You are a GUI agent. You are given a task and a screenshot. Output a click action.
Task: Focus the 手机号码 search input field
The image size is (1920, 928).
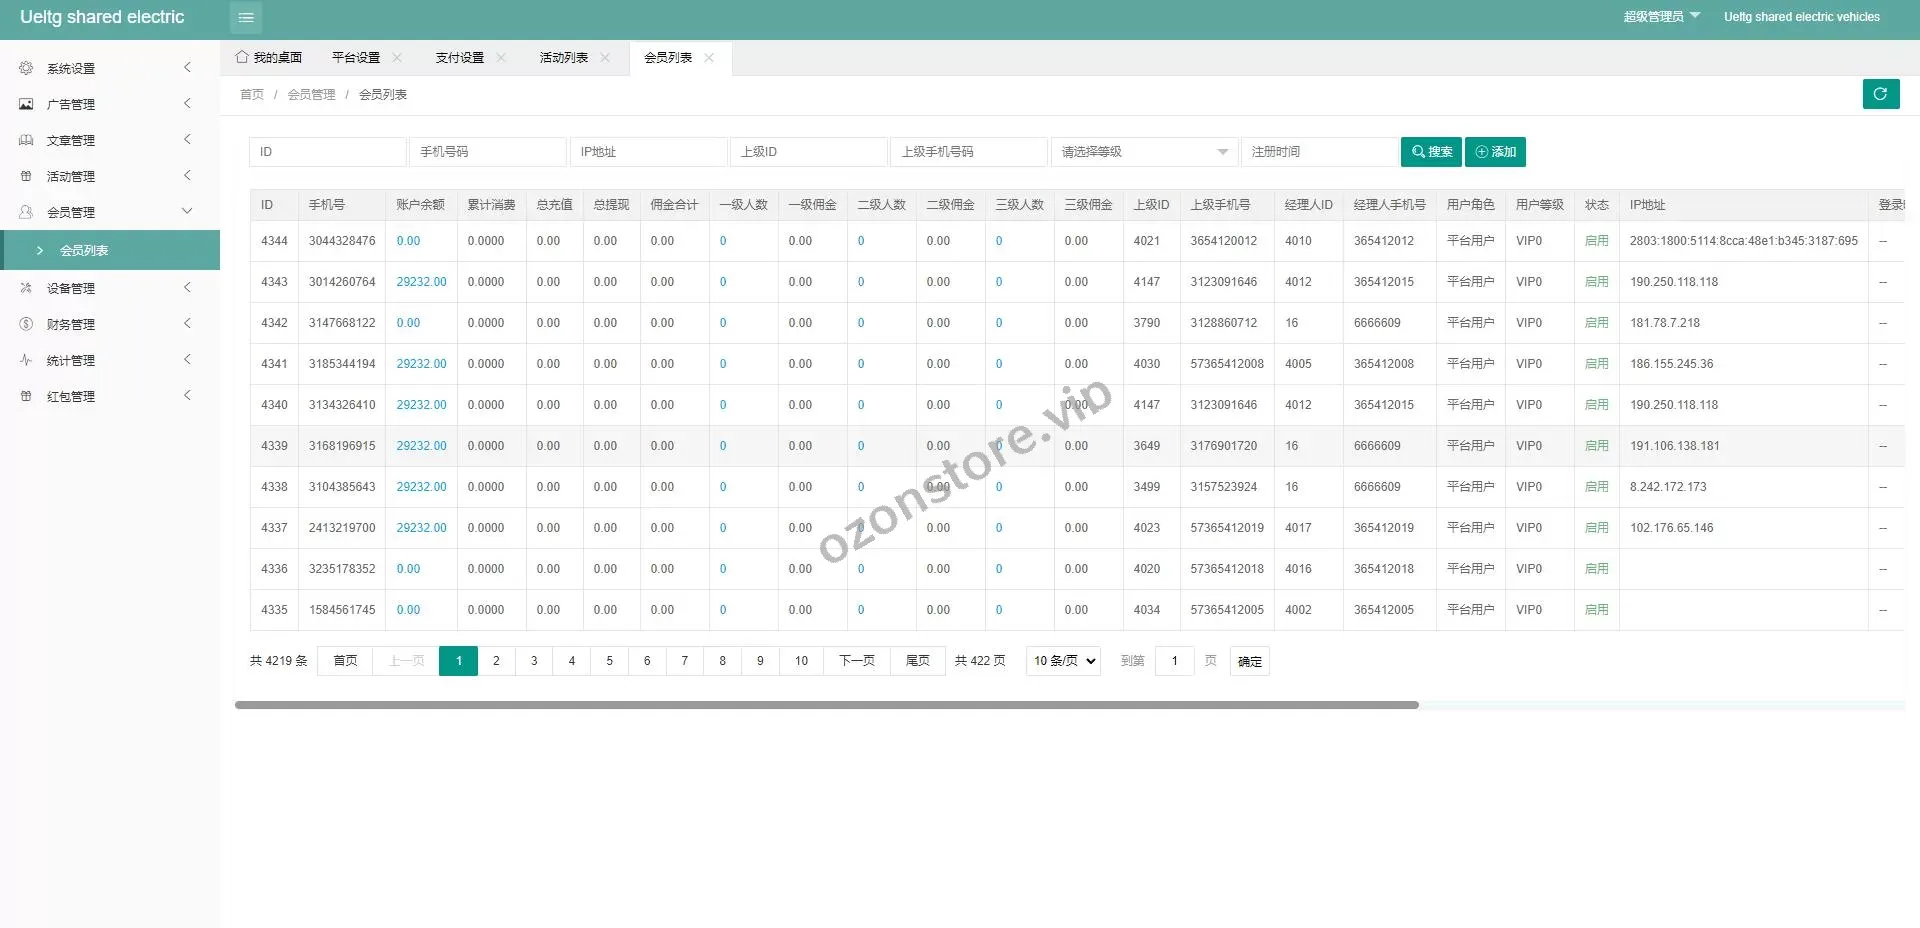487,152
